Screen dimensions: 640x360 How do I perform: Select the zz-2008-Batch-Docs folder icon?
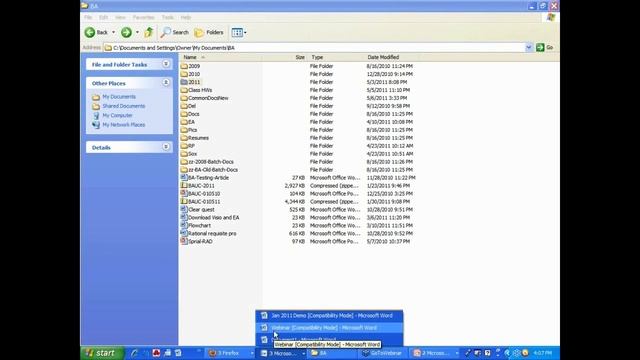(x=184, y=162)
